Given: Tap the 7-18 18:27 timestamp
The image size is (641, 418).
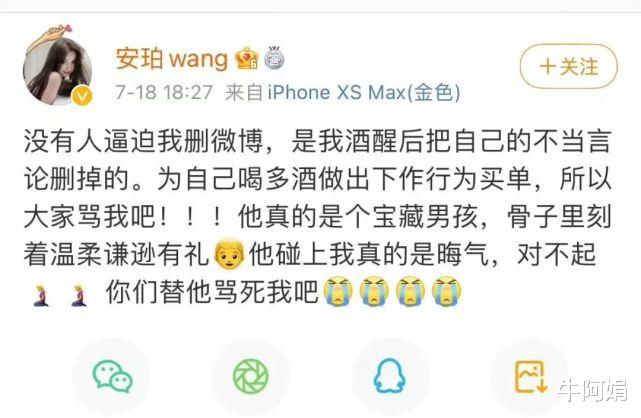Looking at the screenshot, I should 164,92.
